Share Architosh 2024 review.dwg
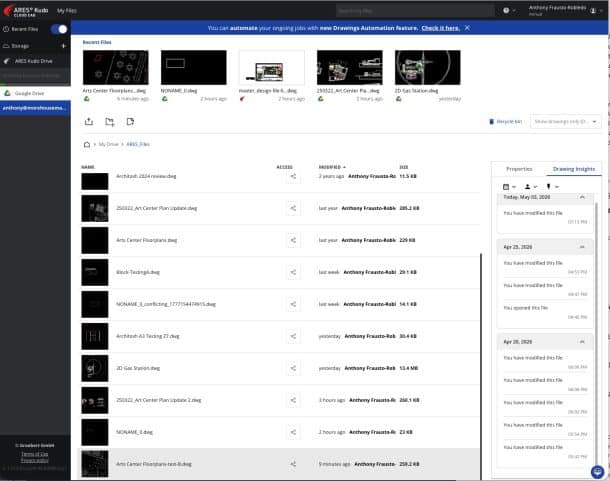This screenshot has width=610, height=481. tap(293, 176)
